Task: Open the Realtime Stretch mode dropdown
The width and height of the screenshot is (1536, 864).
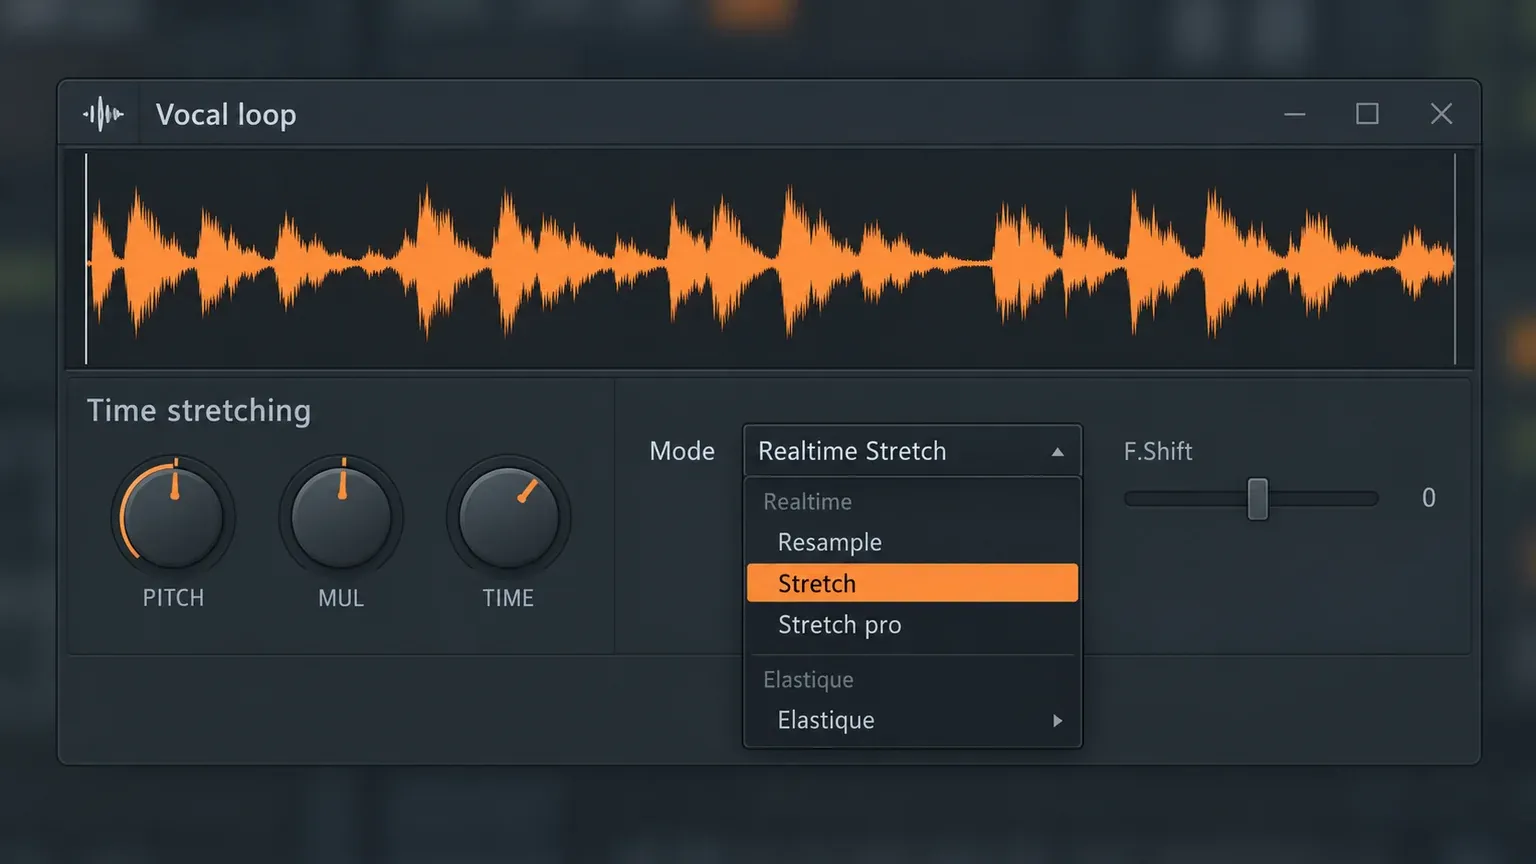Action: 912,451
